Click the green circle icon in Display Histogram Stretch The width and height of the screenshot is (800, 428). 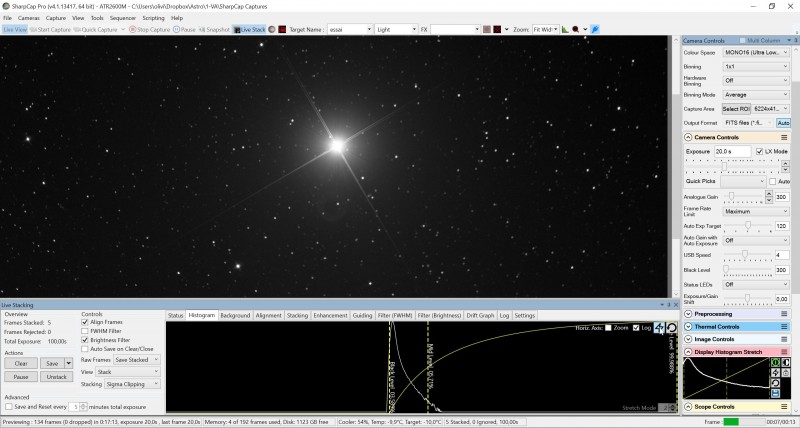[776, 362]
